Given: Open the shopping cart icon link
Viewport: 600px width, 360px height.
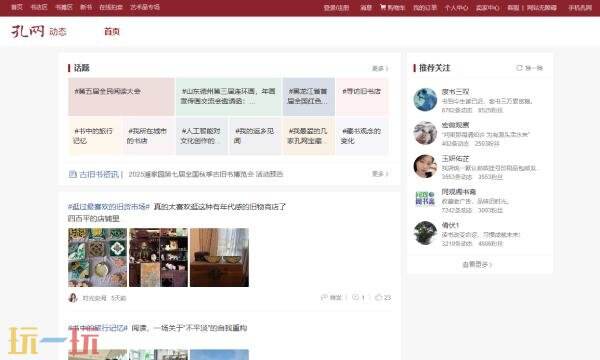Looking at the screenshot, I should click(383, 7).
